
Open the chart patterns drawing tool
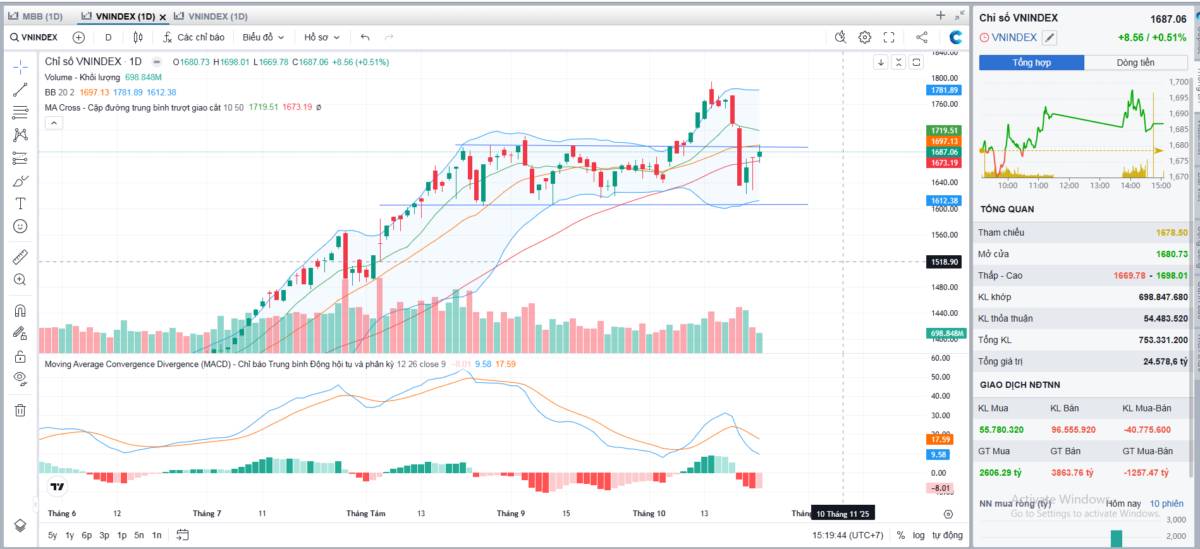click(x=20, y=135)
